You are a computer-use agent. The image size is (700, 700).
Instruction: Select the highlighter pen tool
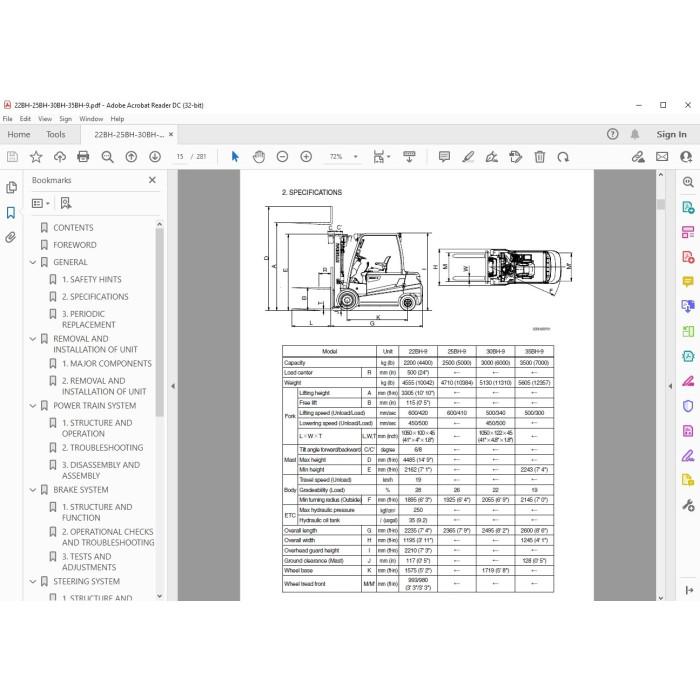click(468, 157)
